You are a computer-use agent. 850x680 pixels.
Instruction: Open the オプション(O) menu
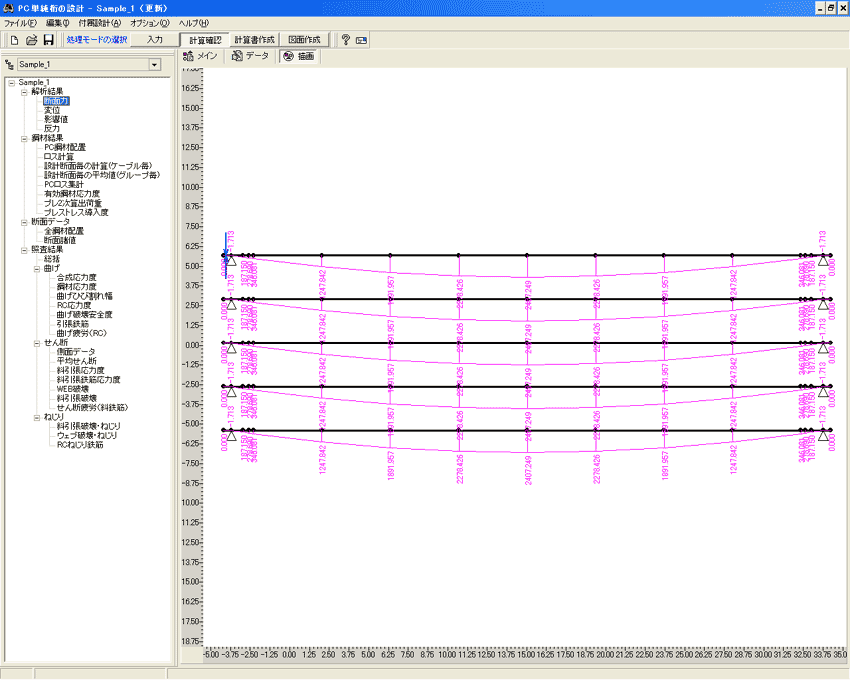[x=150, y=22]
